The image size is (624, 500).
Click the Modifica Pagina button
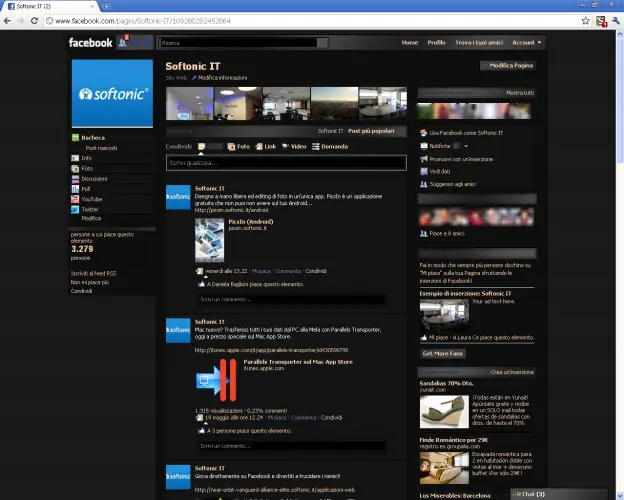pyautogui.click(x=508, y=65)
